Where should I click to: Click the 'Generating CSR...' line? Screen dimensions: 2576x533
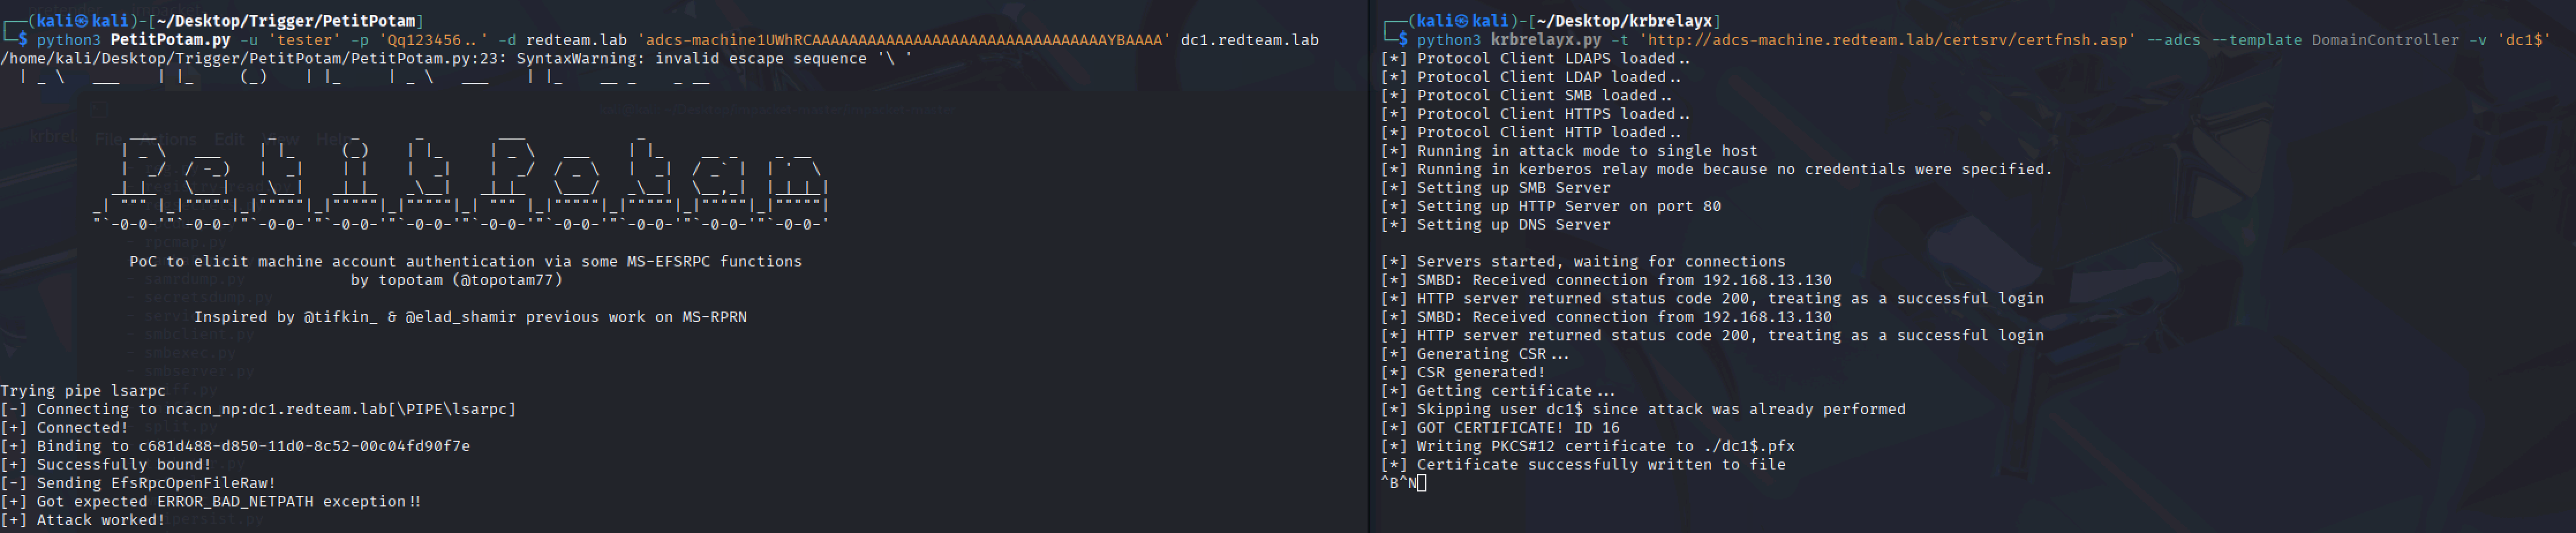click(x=1475, y=354)
